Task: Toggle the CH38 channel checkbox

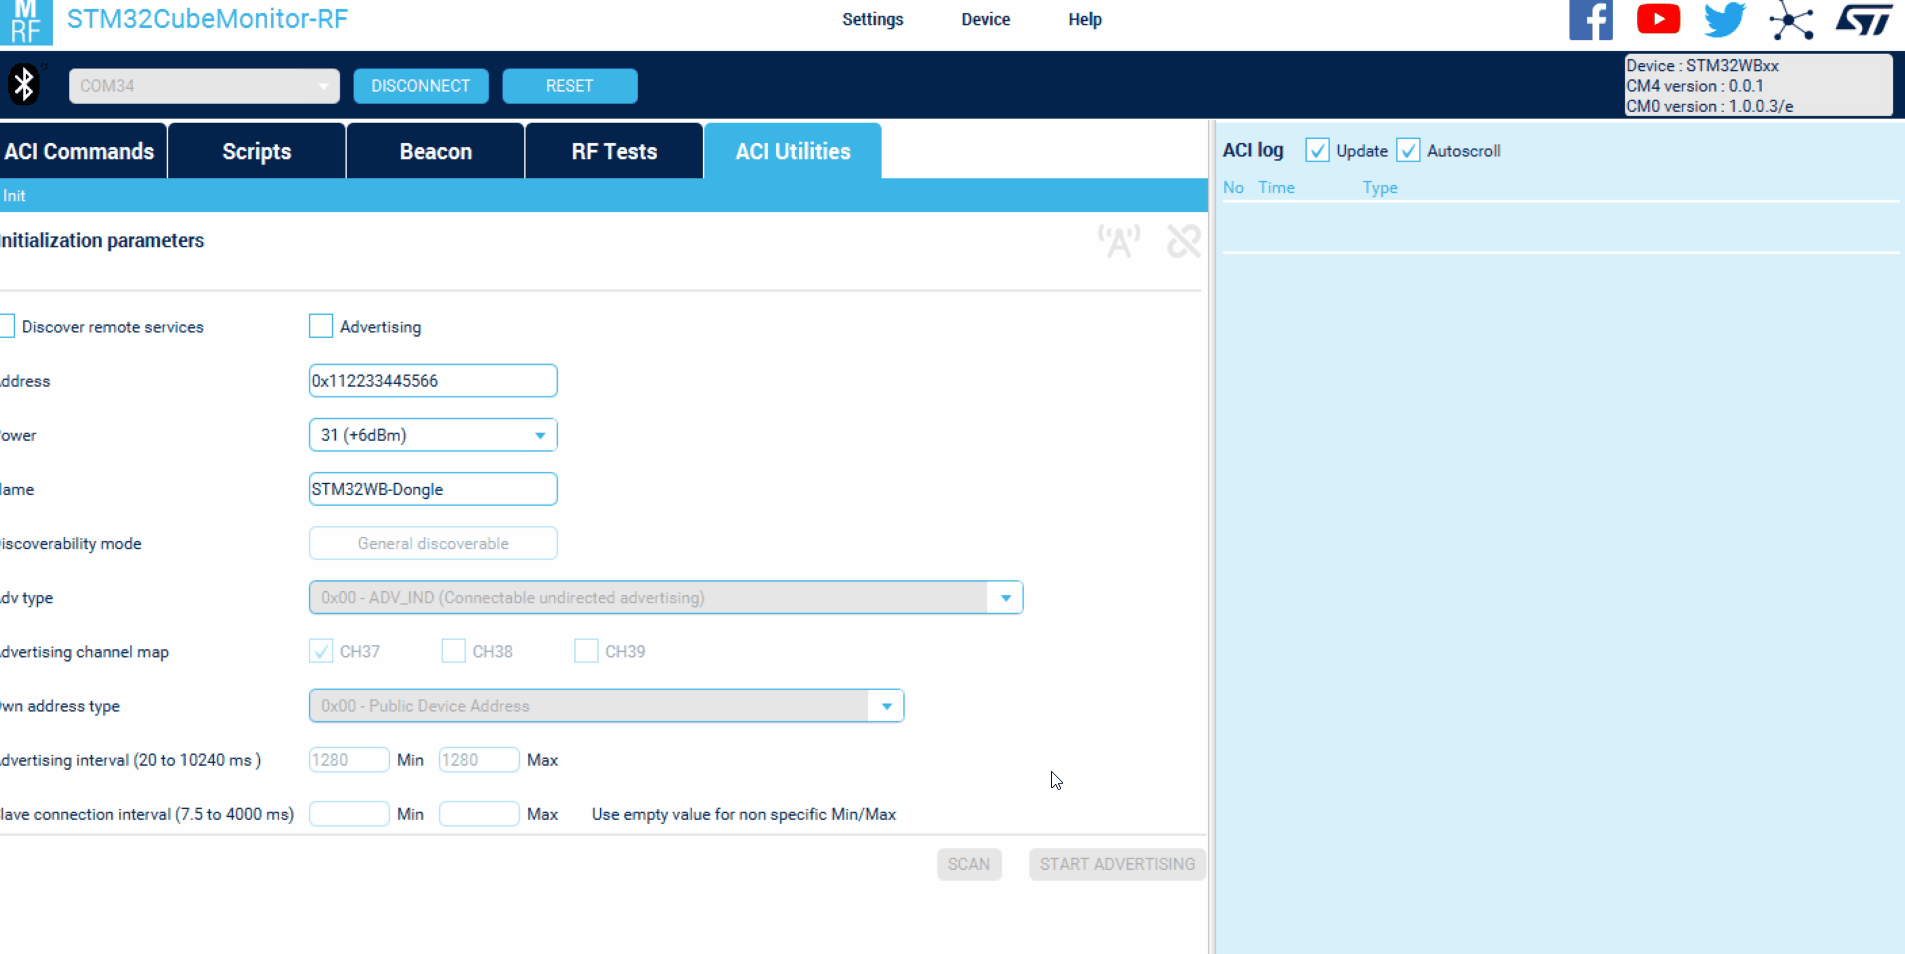Action: 454,651
